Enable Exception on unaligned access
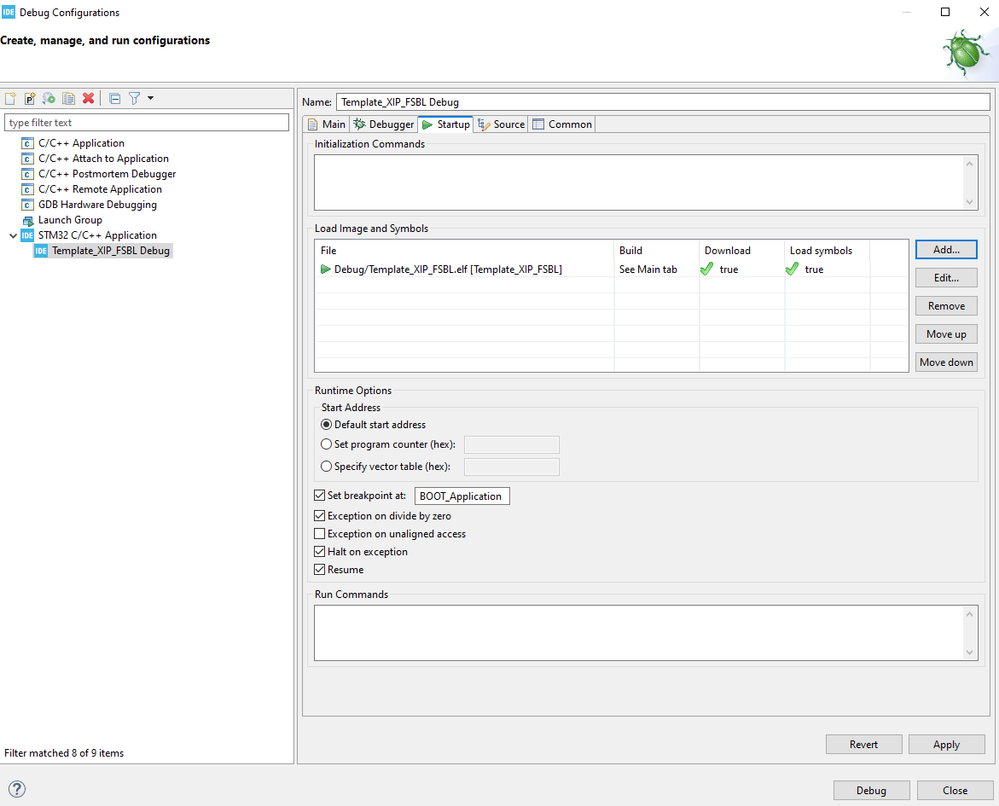Viewport: 999px width, 806px height. click(x=320, y=533)
